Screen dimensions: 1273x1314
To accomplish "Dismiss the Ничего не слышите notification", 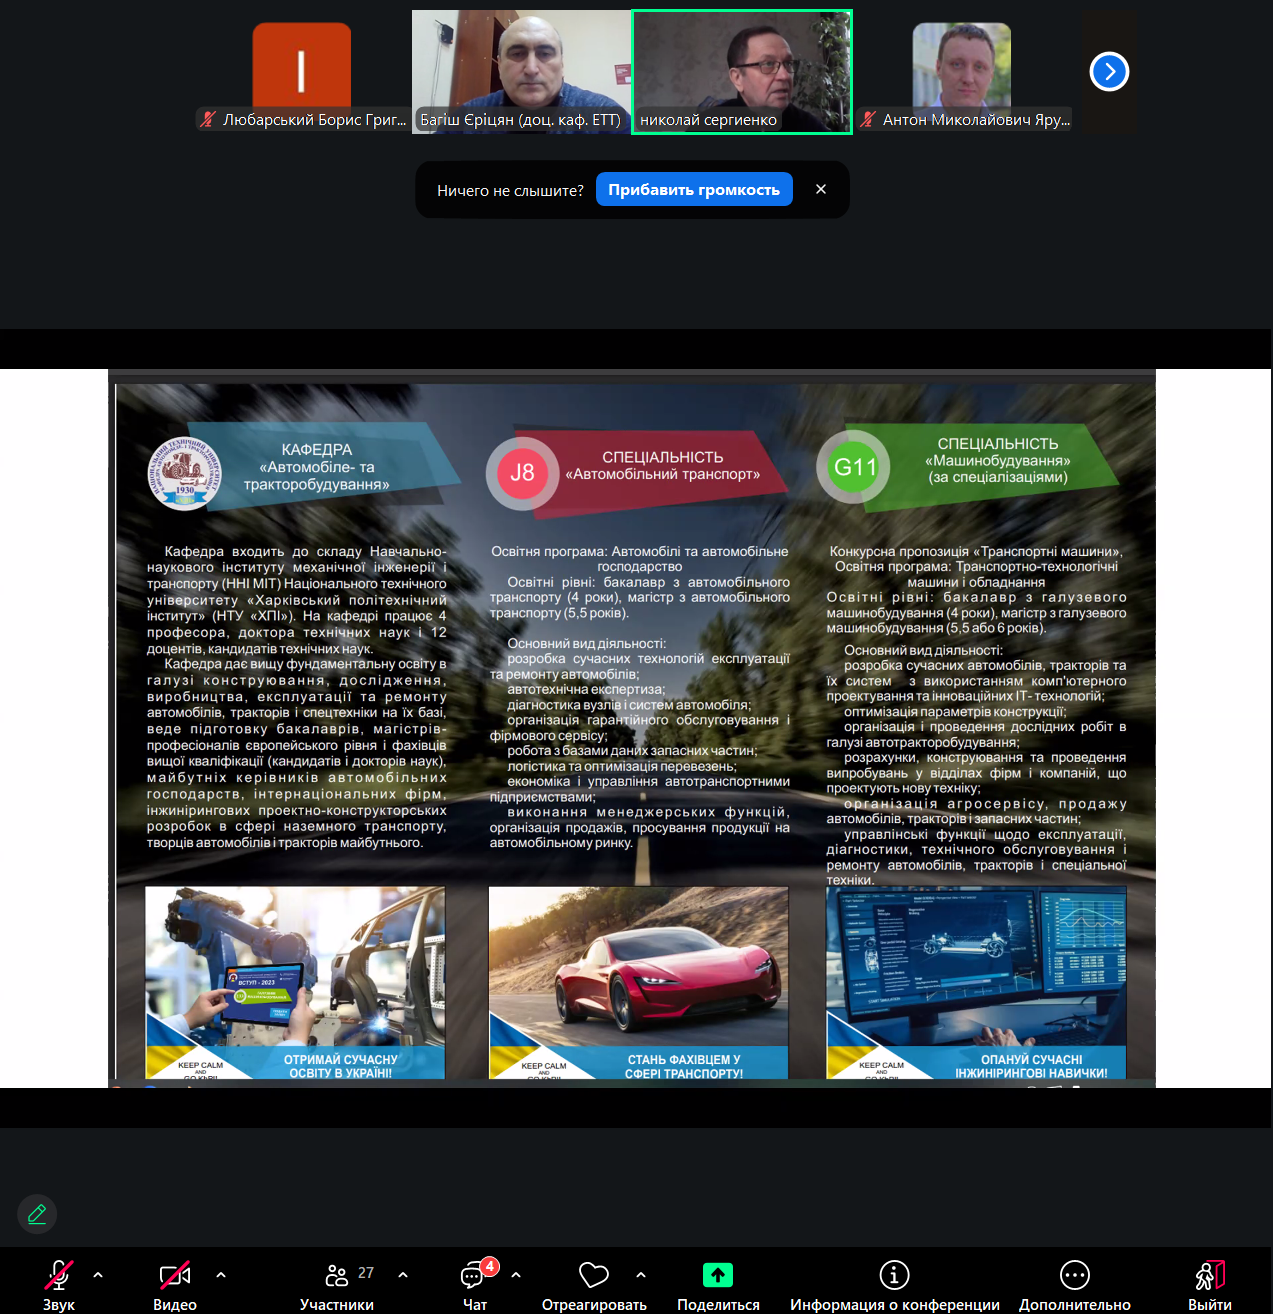I will tap(821, 189).
